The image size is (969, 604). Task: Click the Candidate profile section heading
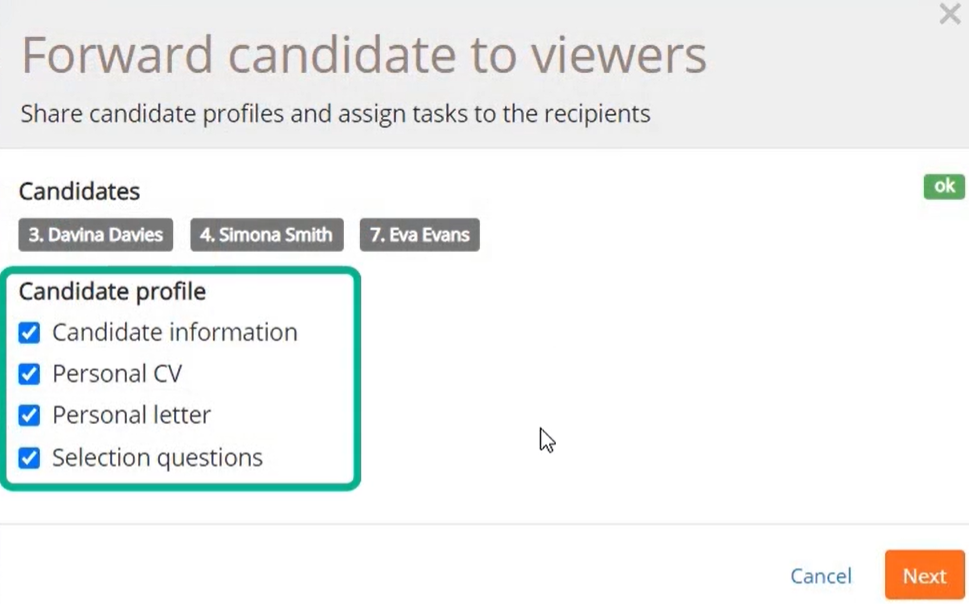(x=112, y=291)
